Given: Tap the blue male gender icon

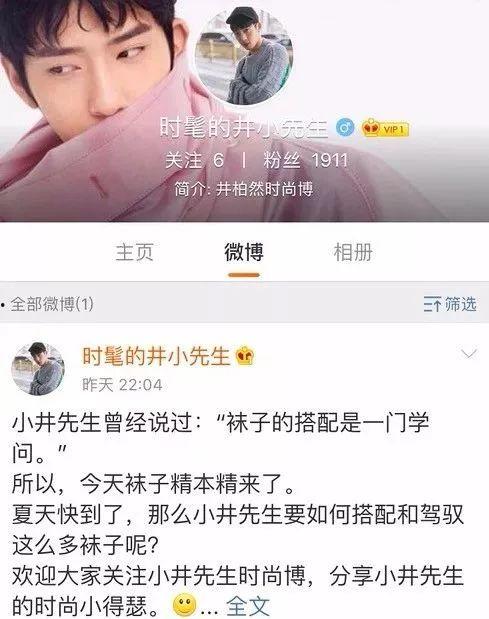Looking at the screenshot, I should click(x=345, y=128).
